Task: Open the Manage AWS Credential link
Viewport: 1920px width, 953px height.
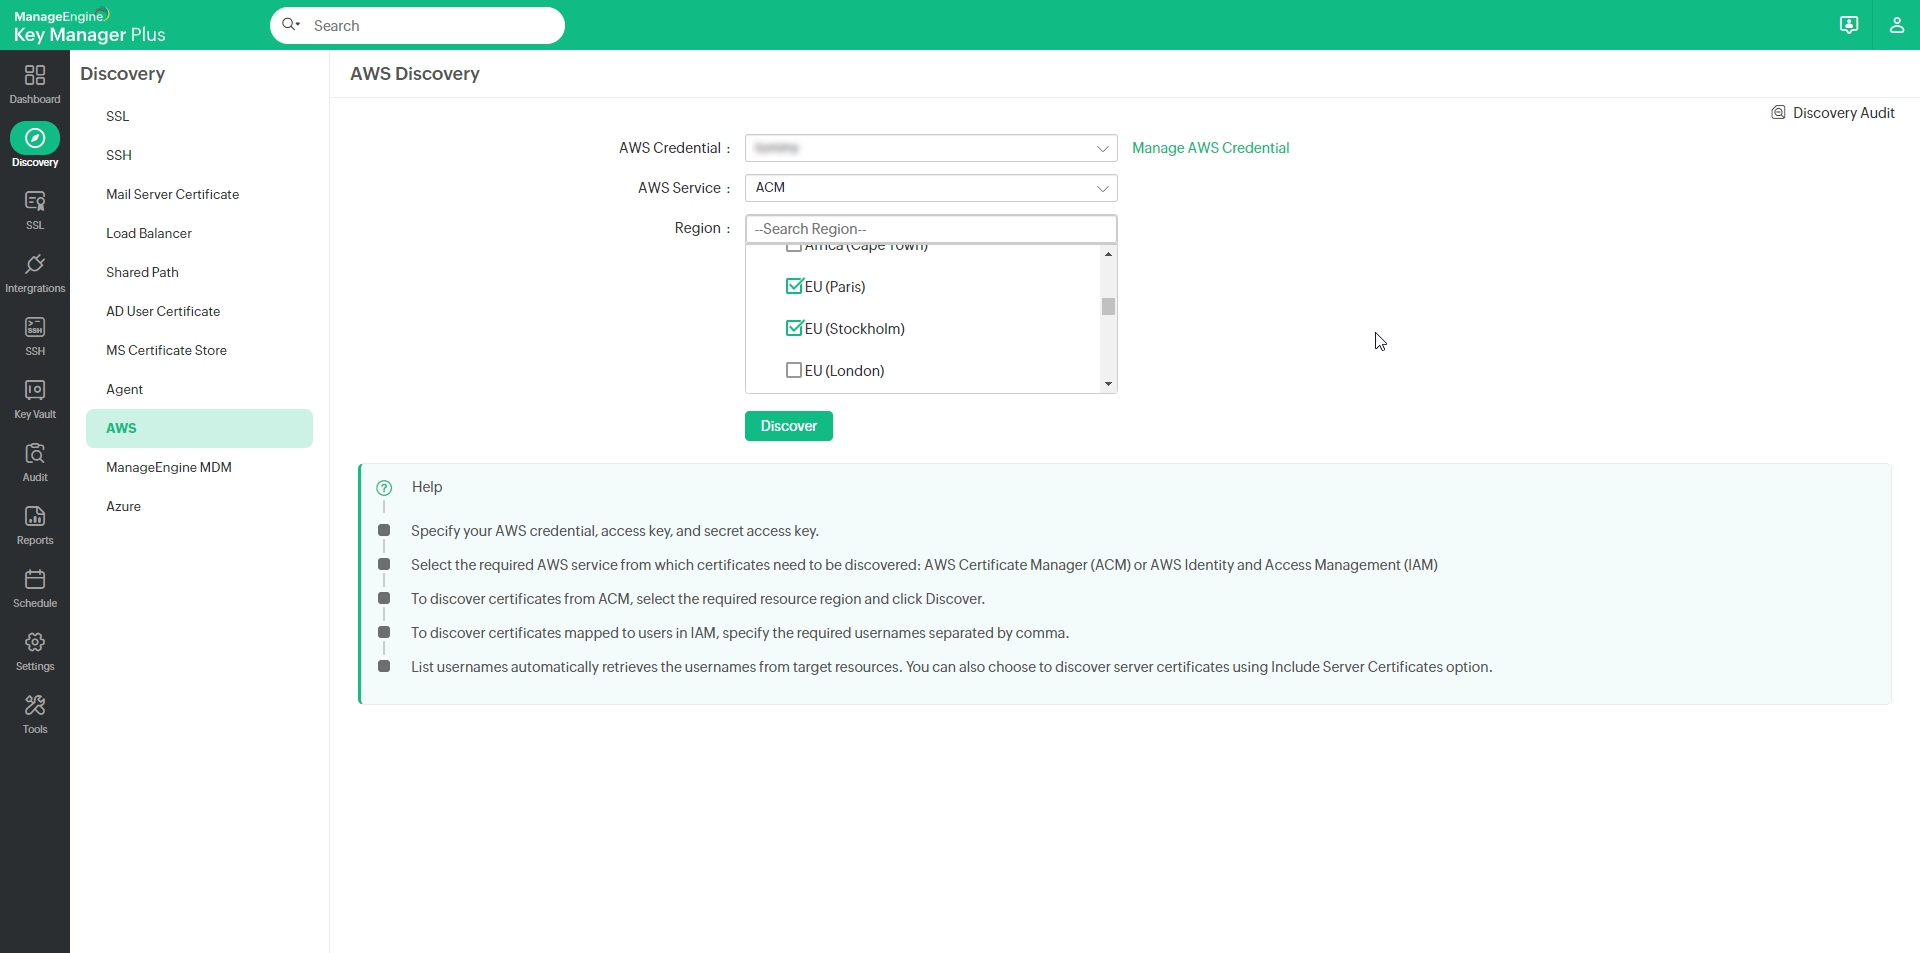Action: click(x=1211, y=148)
